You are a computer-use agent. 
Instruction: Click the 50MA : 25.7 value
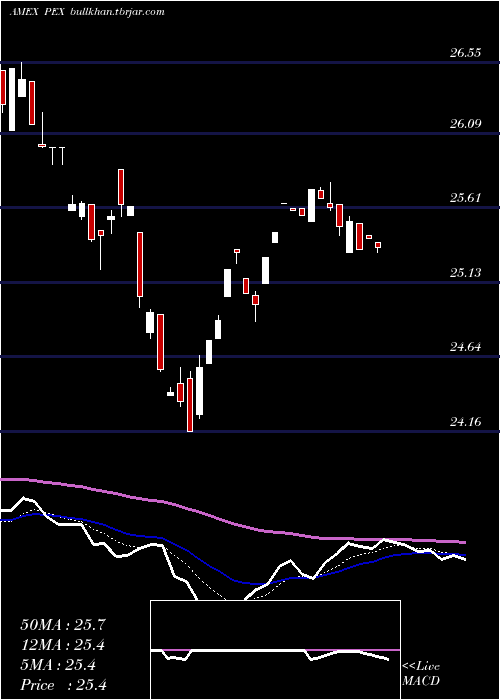pyautogui.click(x=63, y=625)
